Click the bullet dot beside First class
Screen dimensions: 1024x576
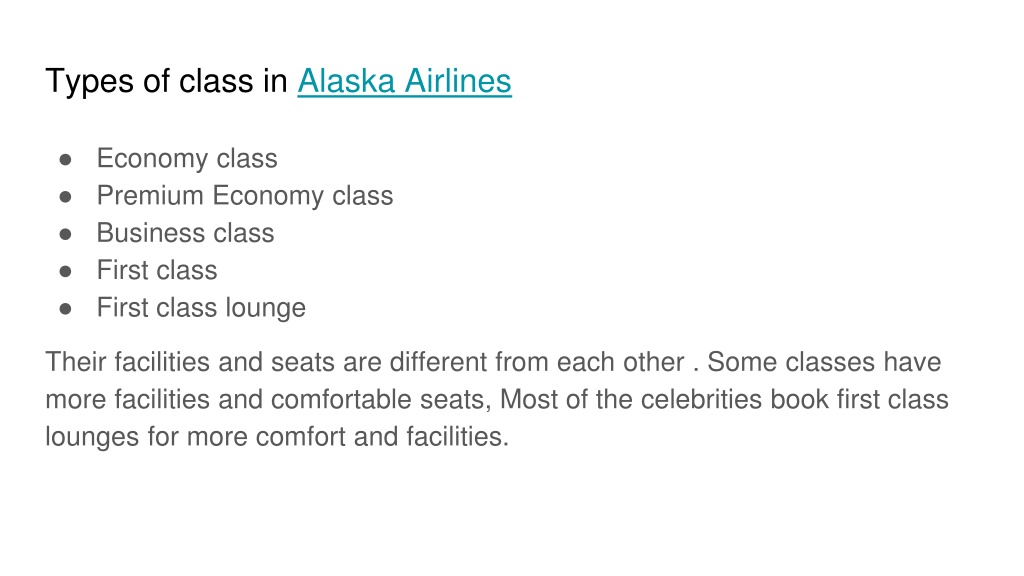65,272
